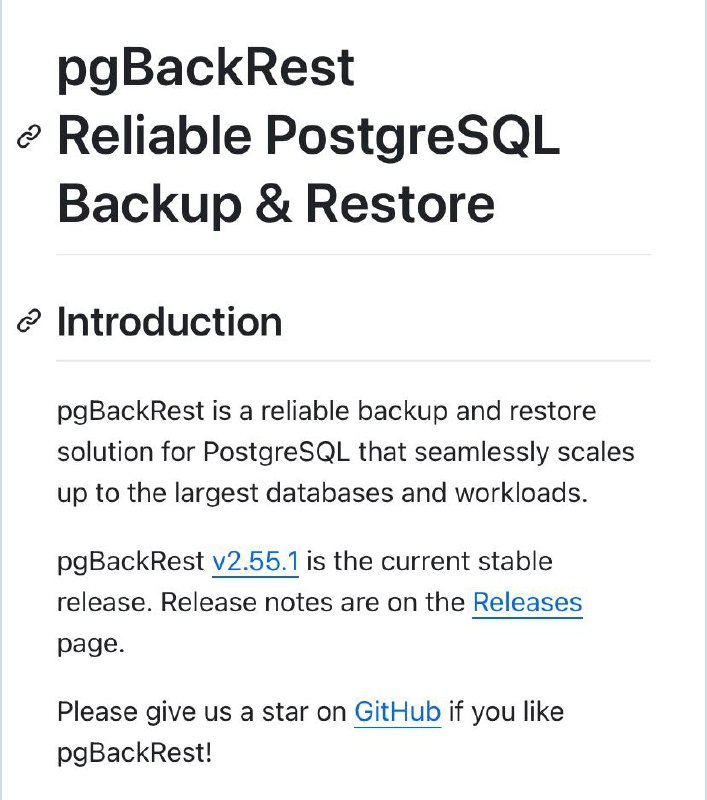Click the text "release. Release notes are on the"
Screen dimensions: 707x800
(x=261, y=603)
